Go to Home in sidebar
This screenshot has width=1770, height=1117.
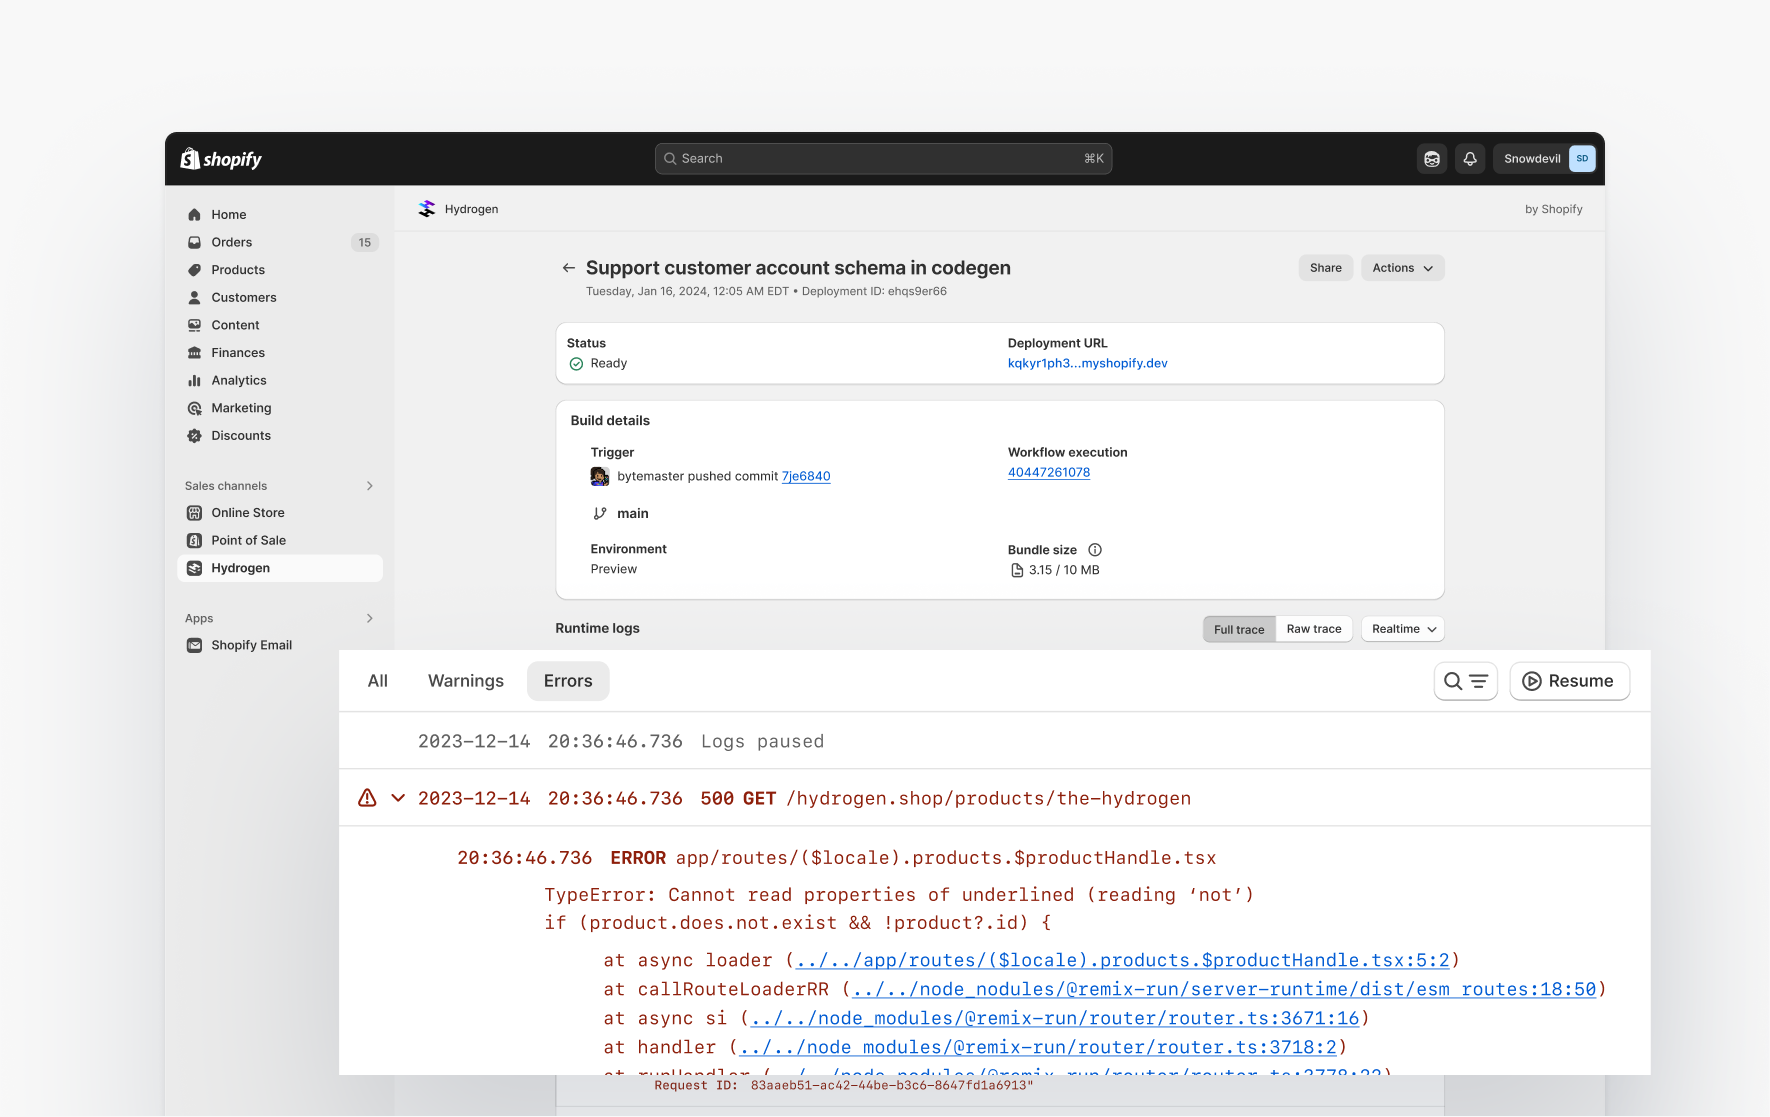tap(280, 215)
